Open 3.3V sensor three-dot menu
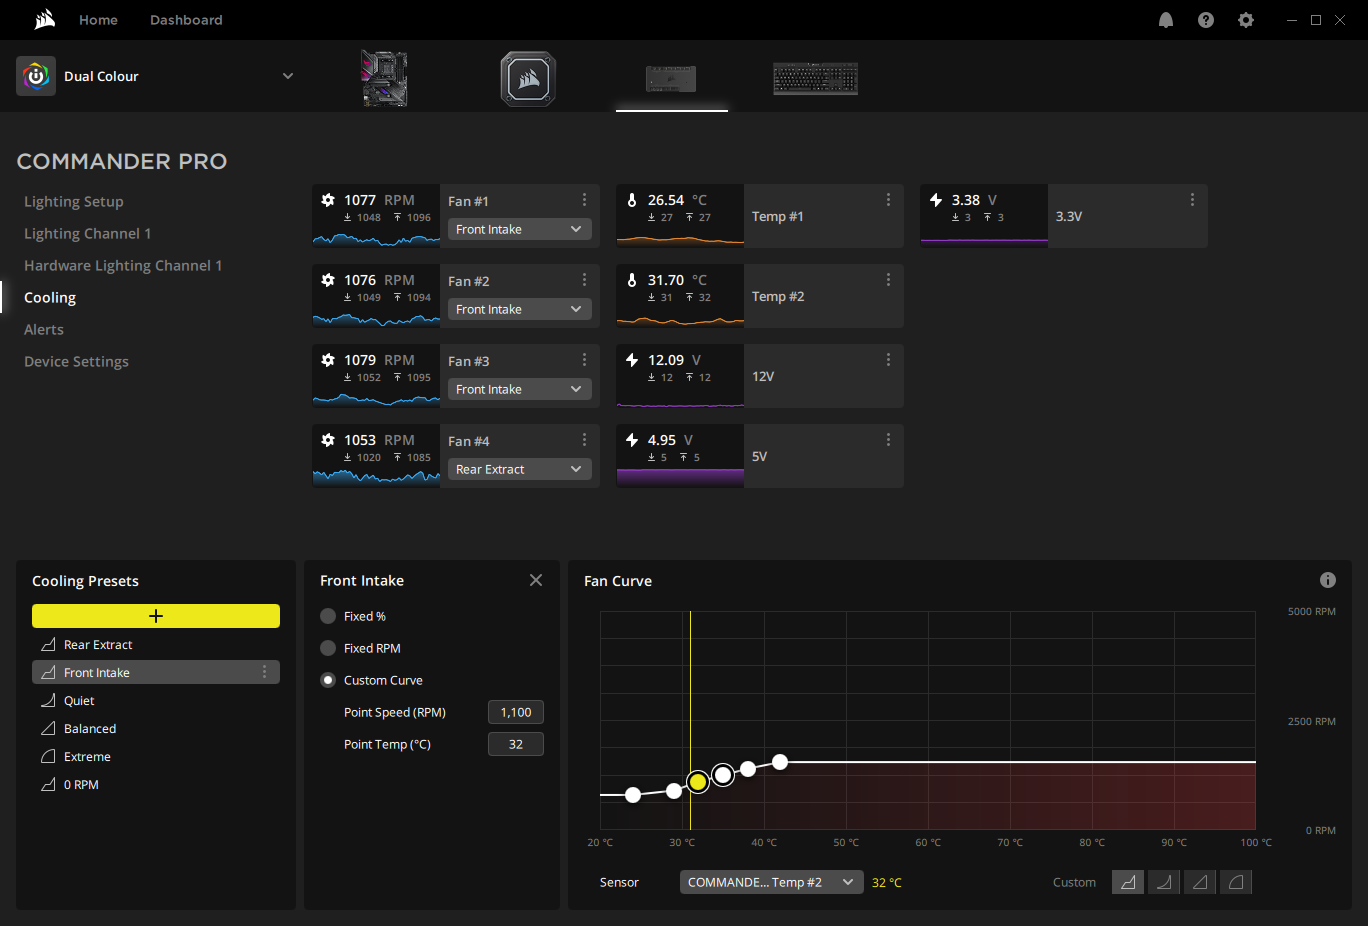Image resolution: width=1368 pixels, height=926 pixels. 1192,200
